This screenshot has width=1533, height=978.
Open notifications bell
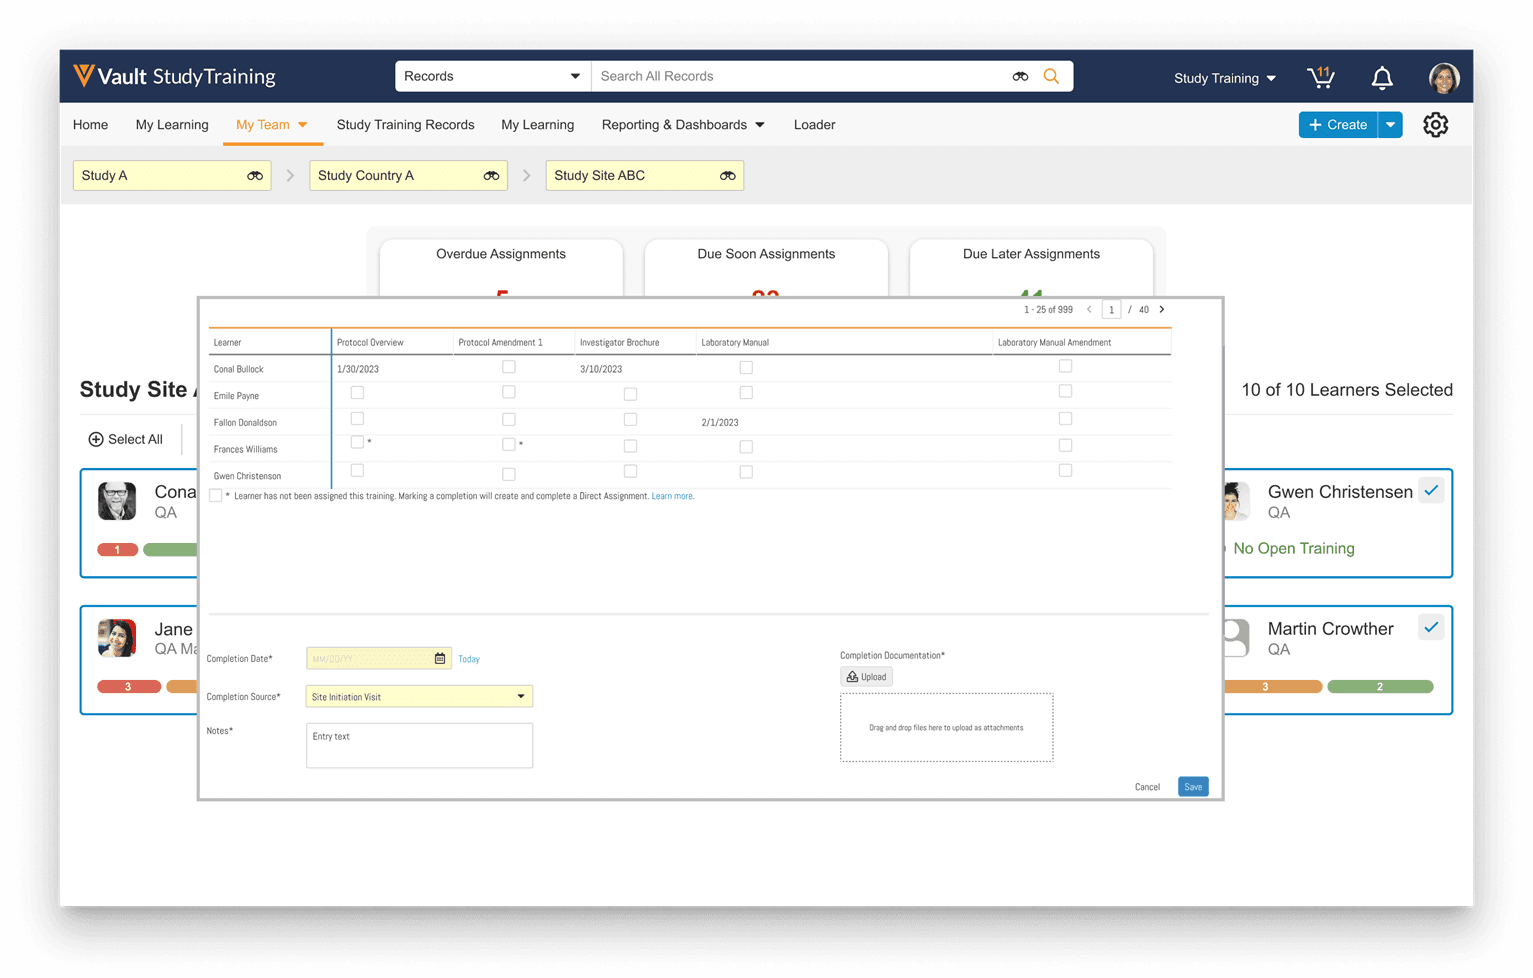point(1382,77)
